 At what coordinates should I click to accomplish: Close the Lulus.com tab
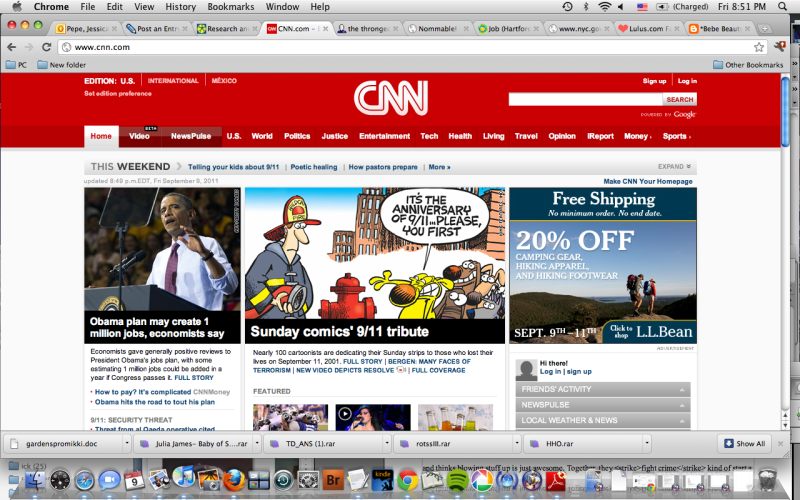coord(677,29)
